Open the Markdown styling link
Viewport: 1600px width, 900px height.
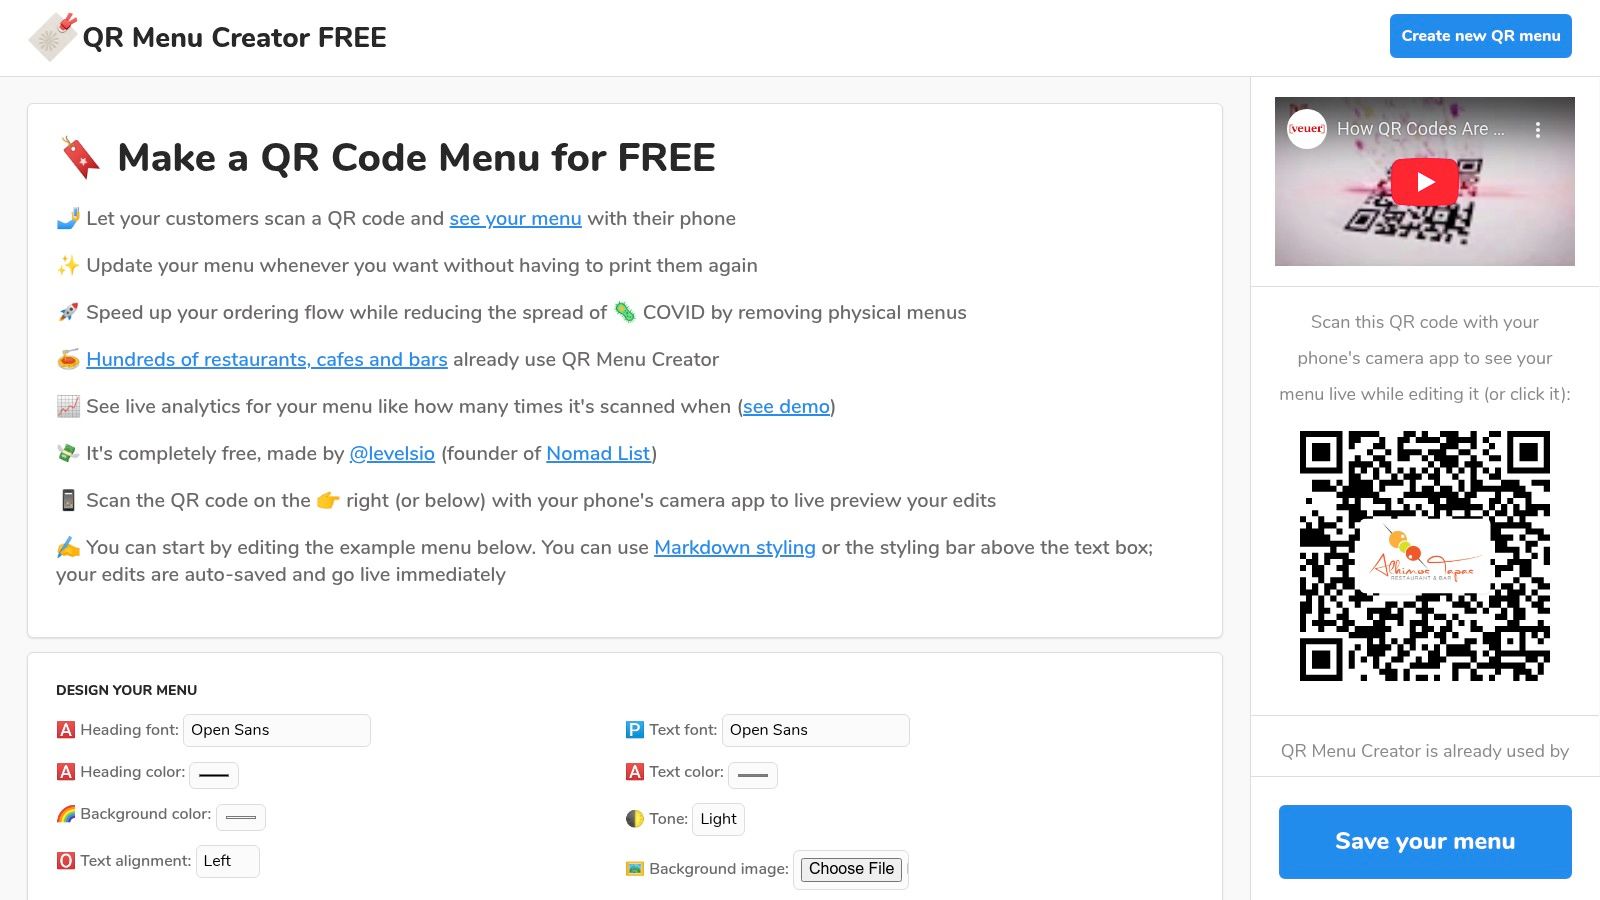(x=735, y=547)
